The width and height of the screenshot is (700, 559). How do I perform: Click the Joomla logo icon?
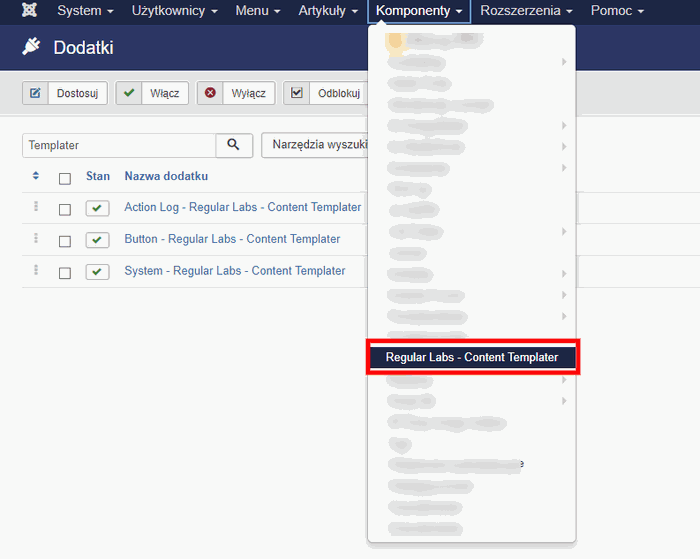pos(29,10)
